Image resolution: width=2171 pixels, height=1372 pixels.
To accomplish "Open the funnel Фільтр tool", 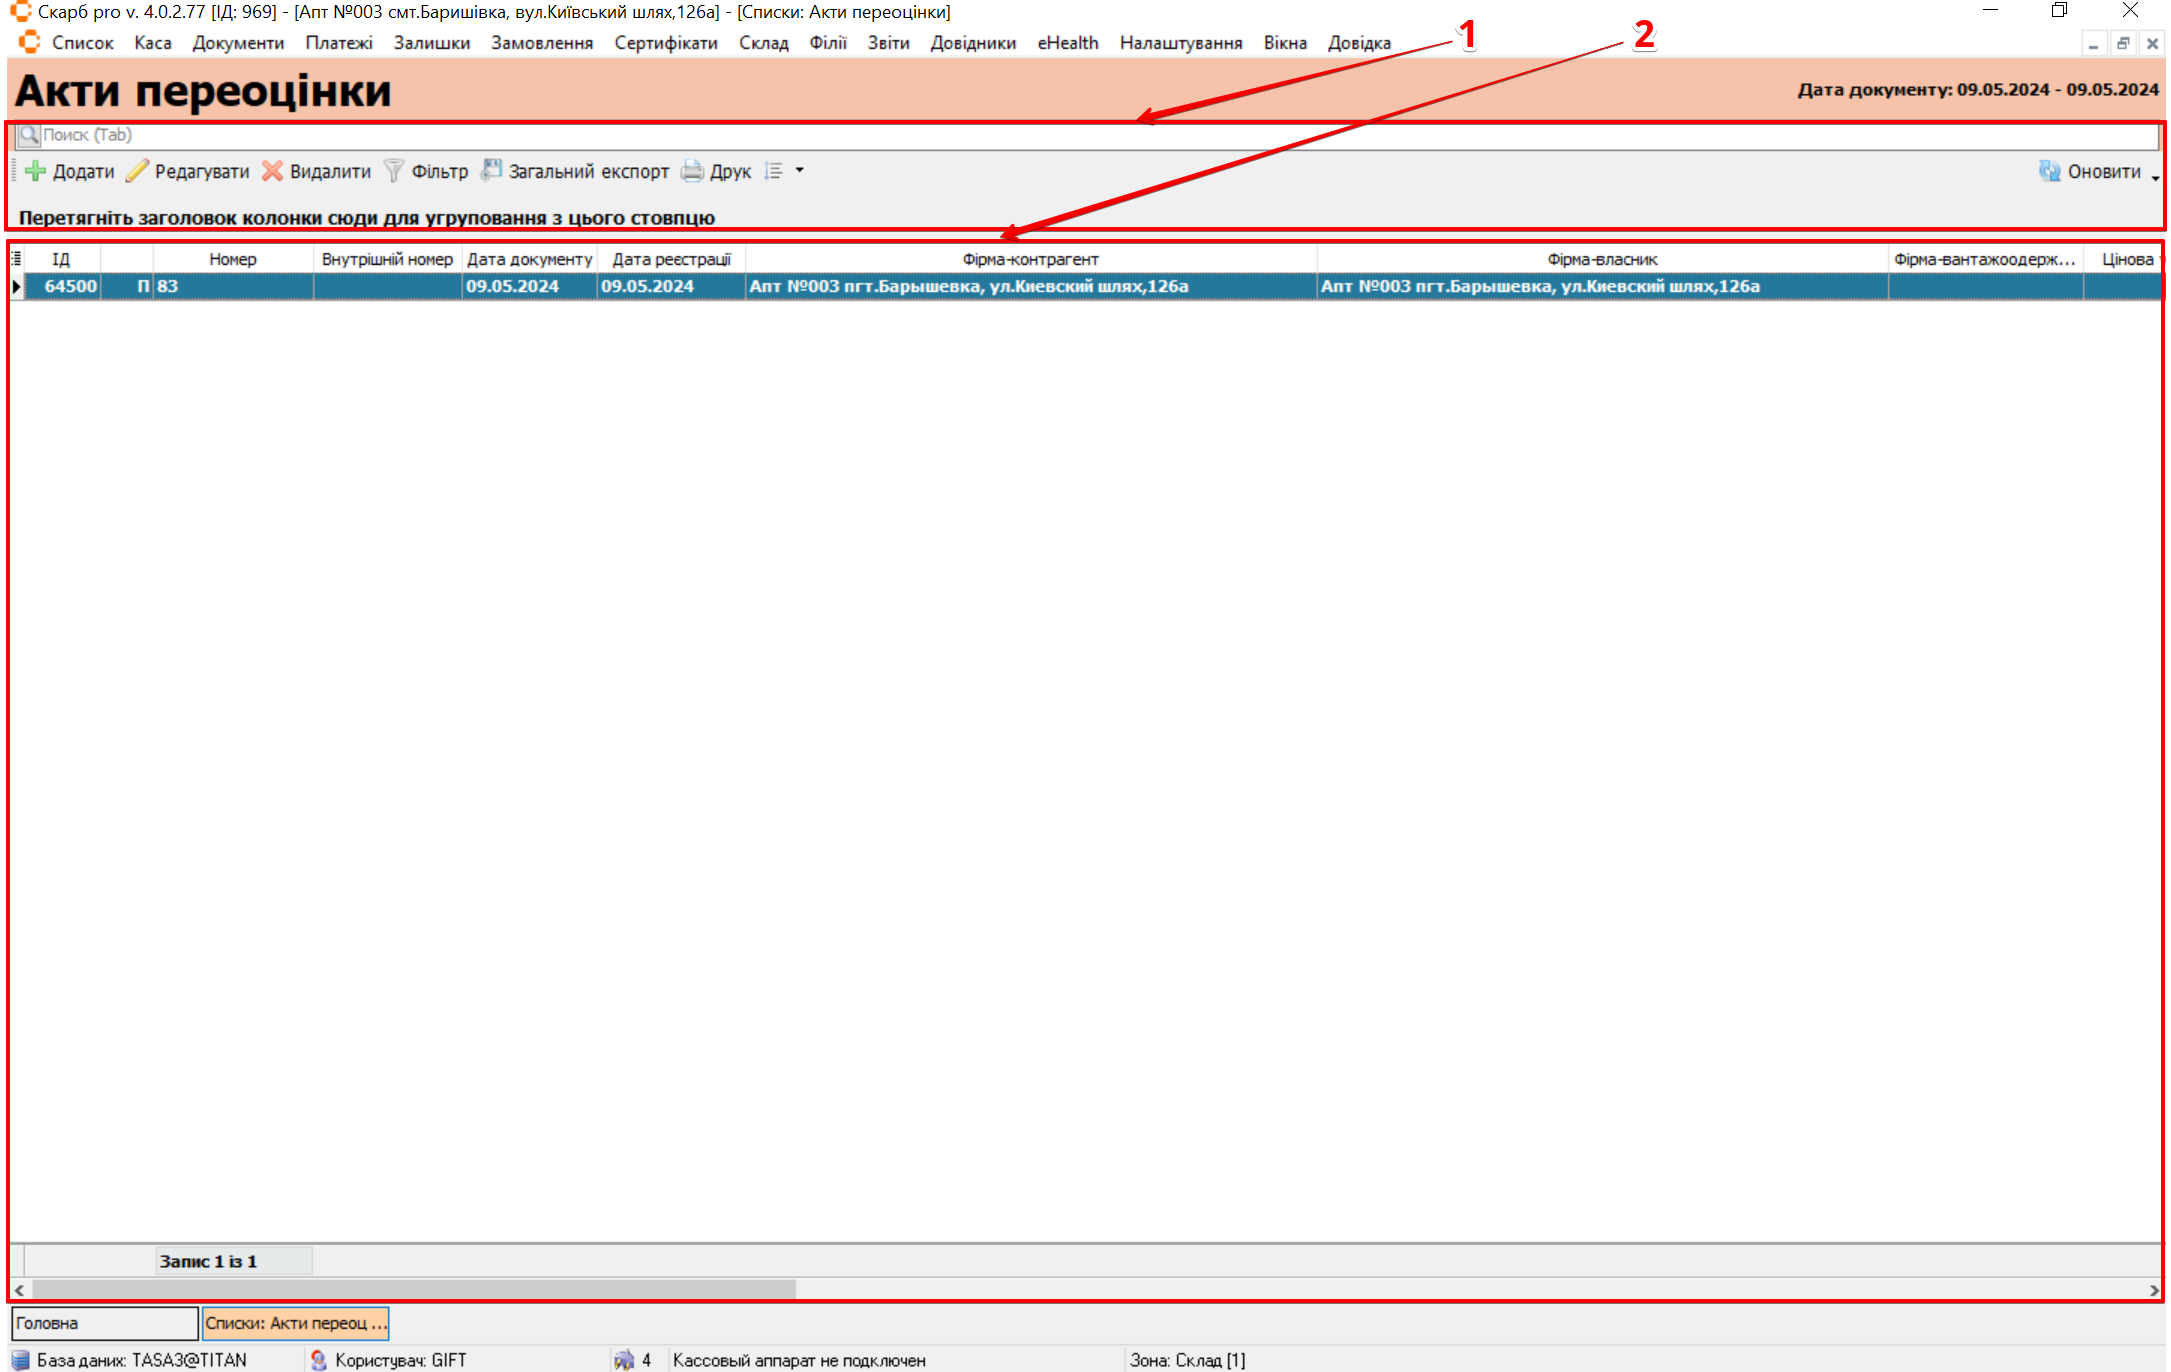I will point(394,171).
